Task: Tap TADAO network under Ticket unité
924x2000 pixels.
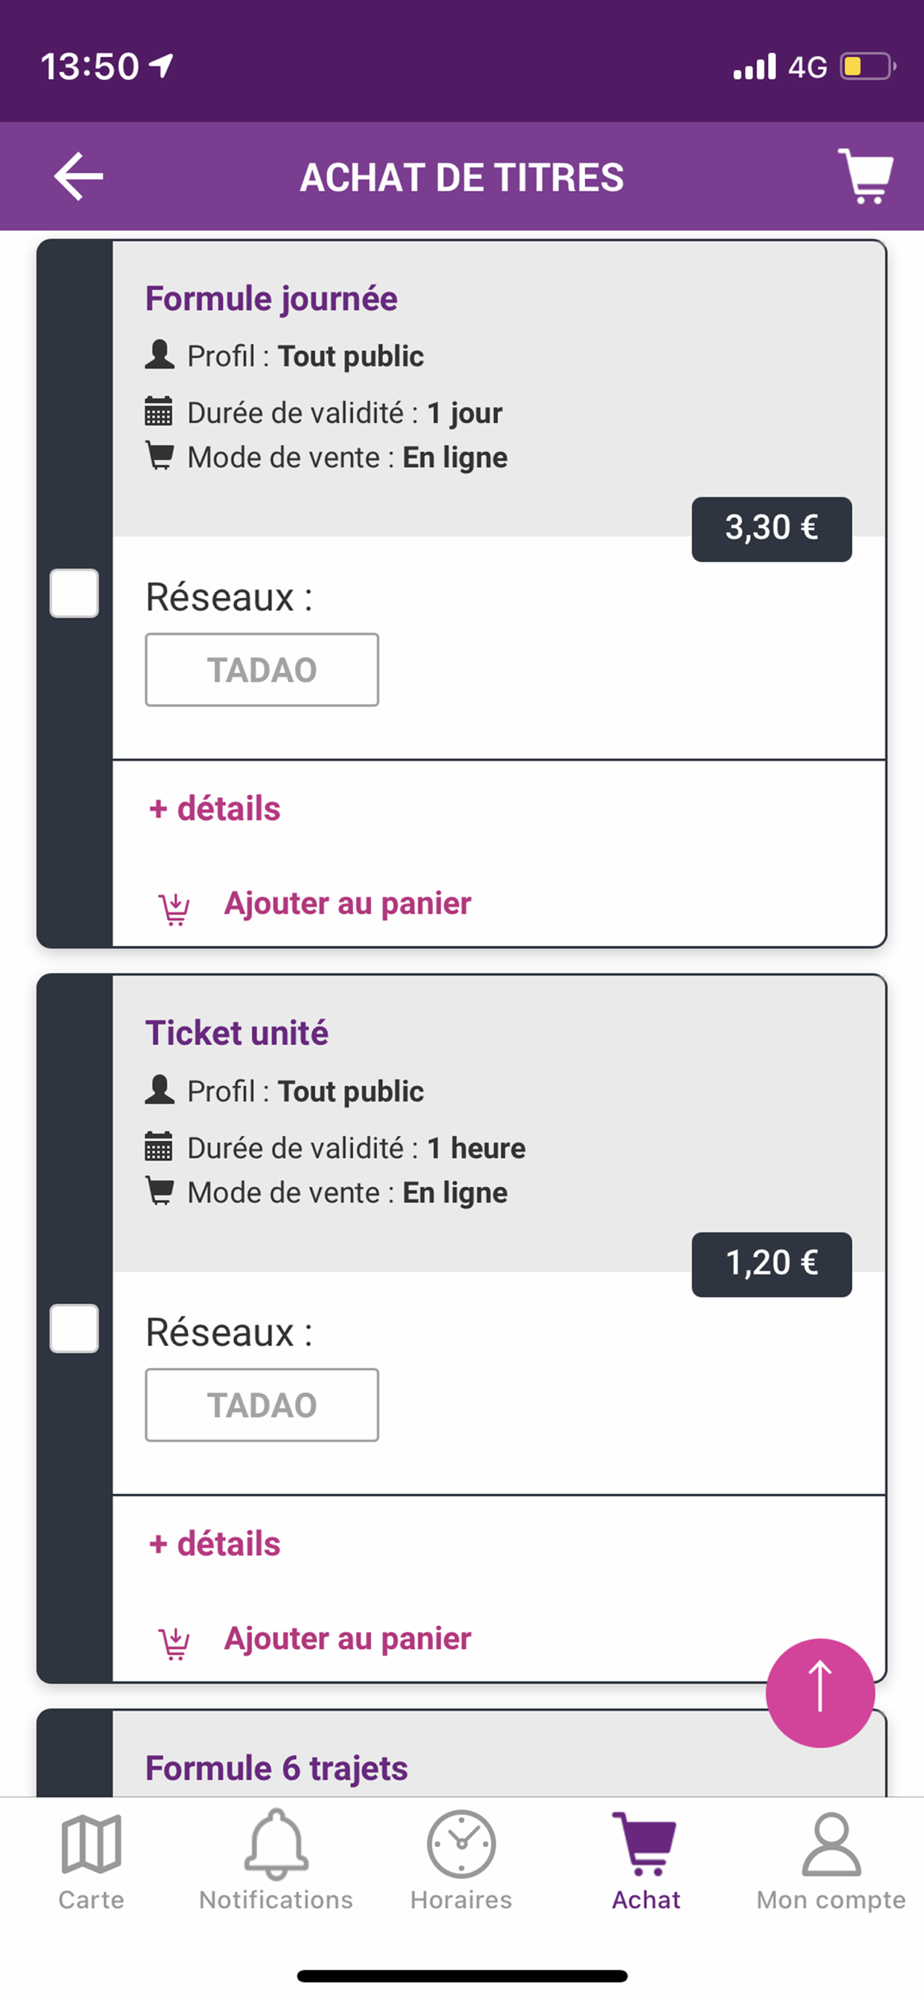Action: pyautogui.click(x=262, y=1404)
